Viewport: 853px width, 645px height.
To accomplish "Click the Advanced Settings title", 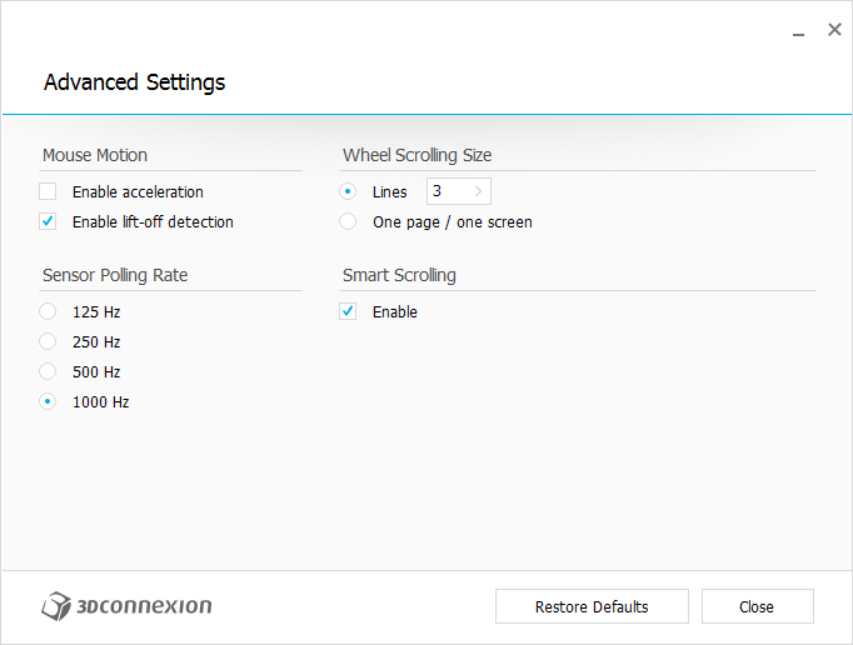I will coord(134,82).
